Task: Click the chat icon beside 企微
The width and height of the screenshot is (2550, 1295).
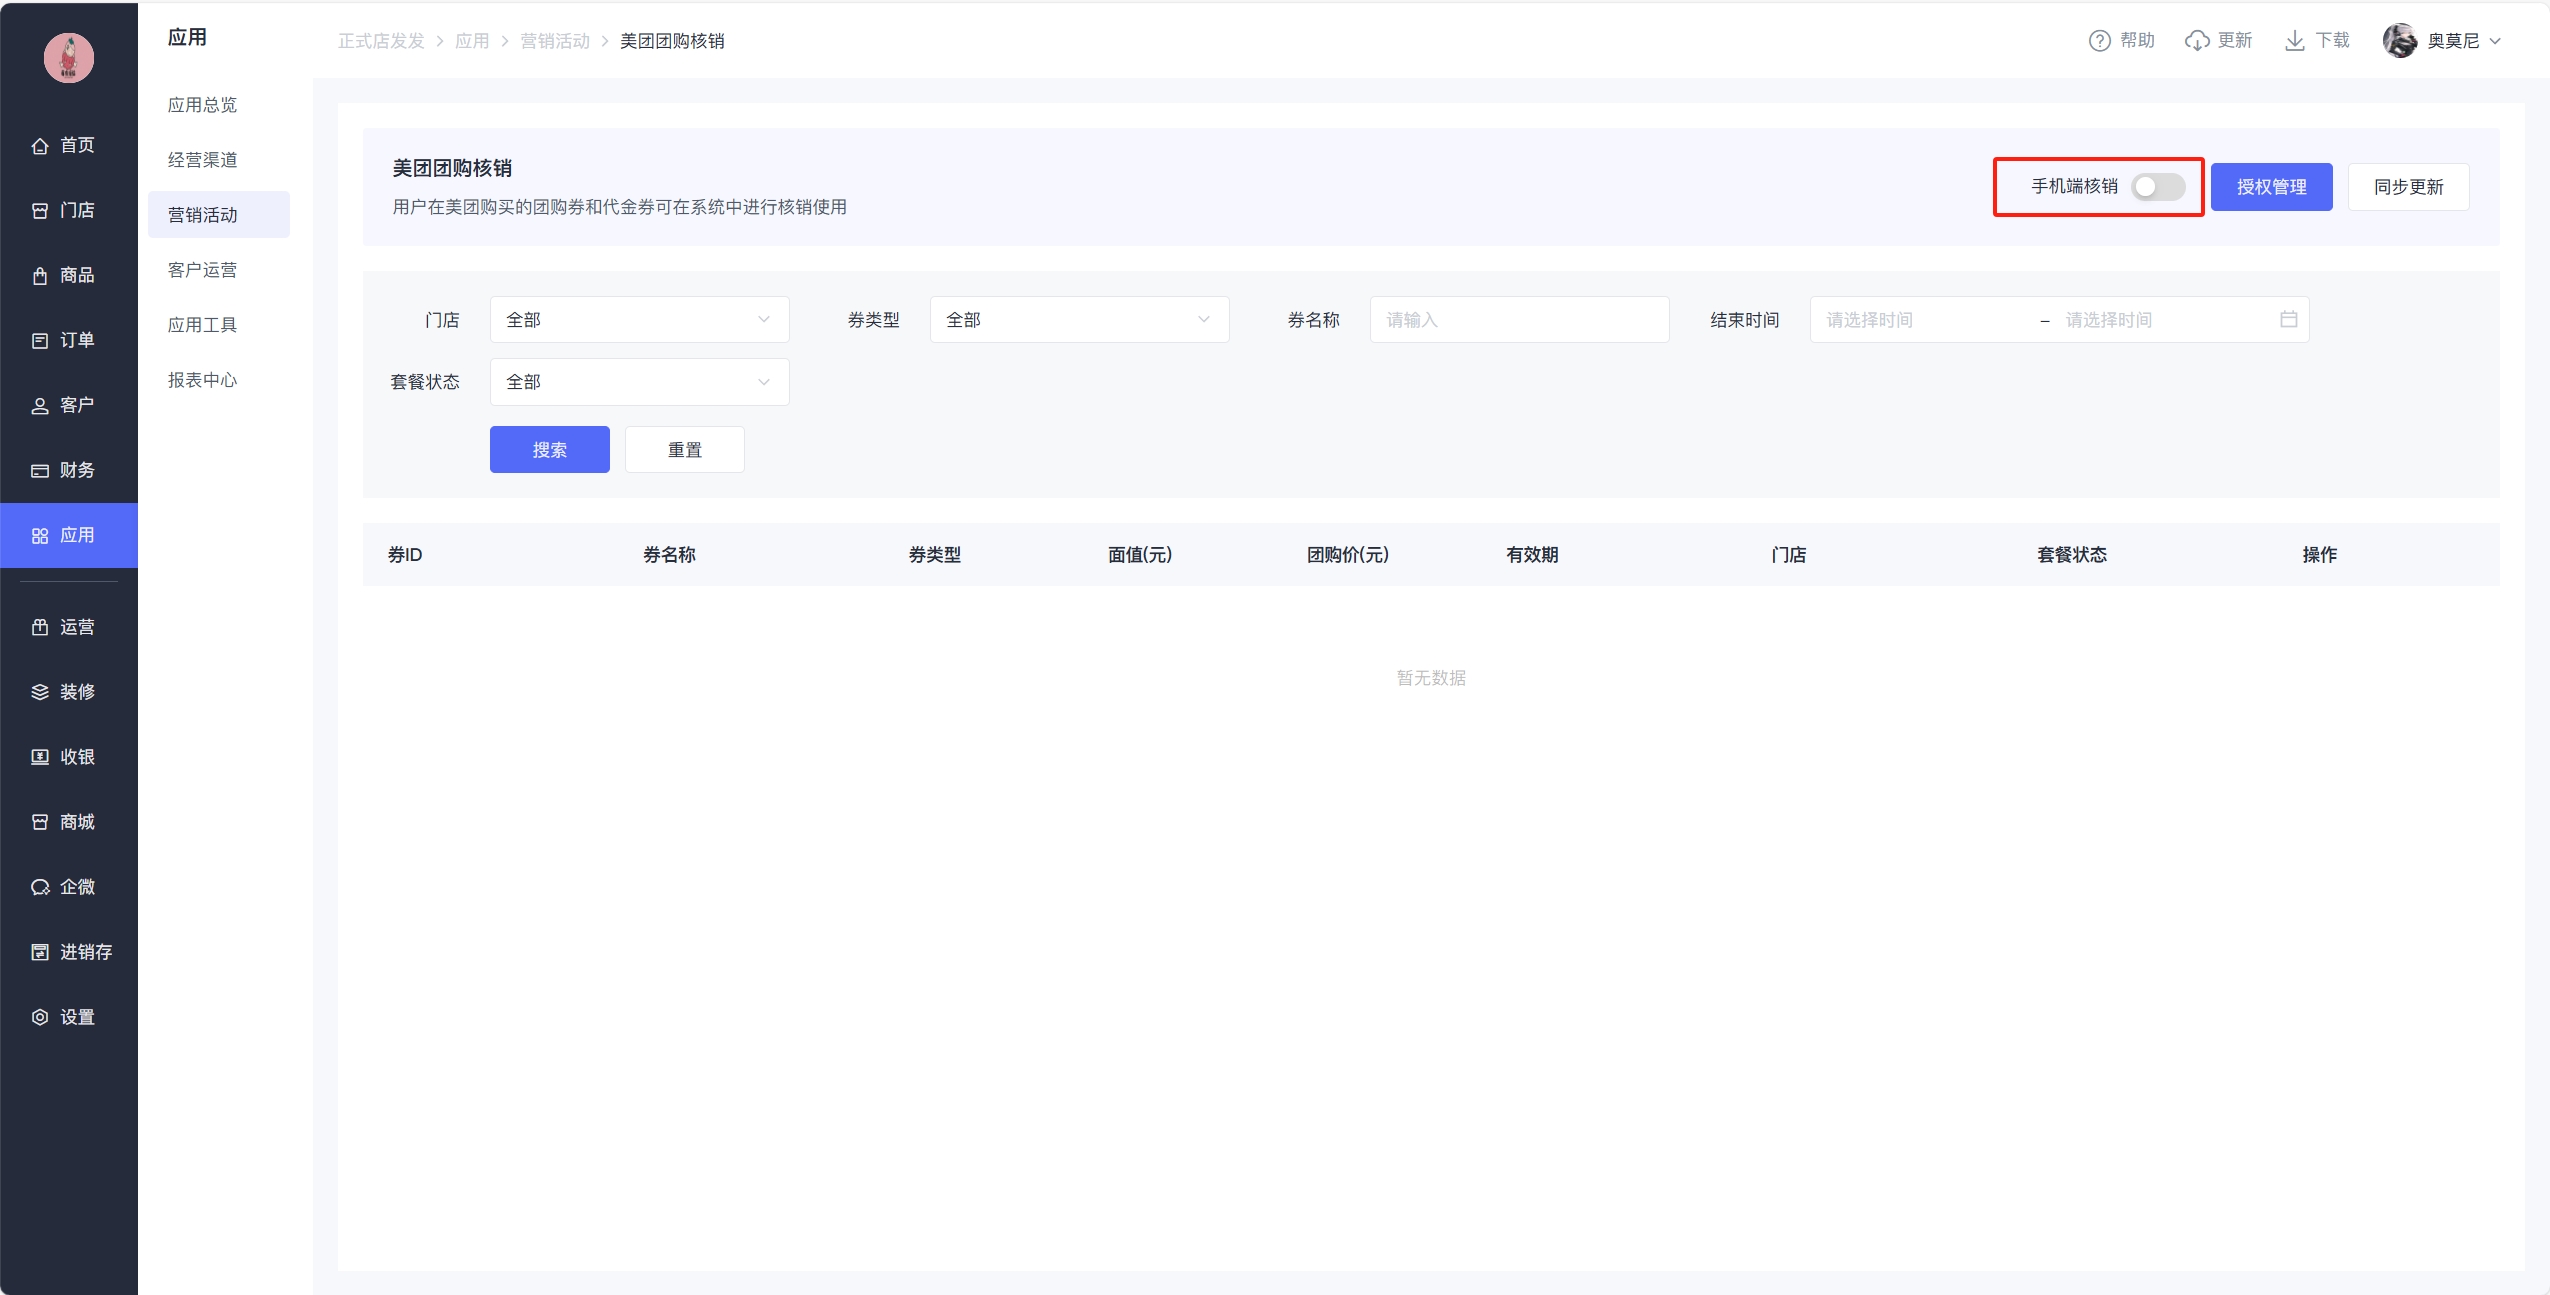Action: [x=40, y=887]
